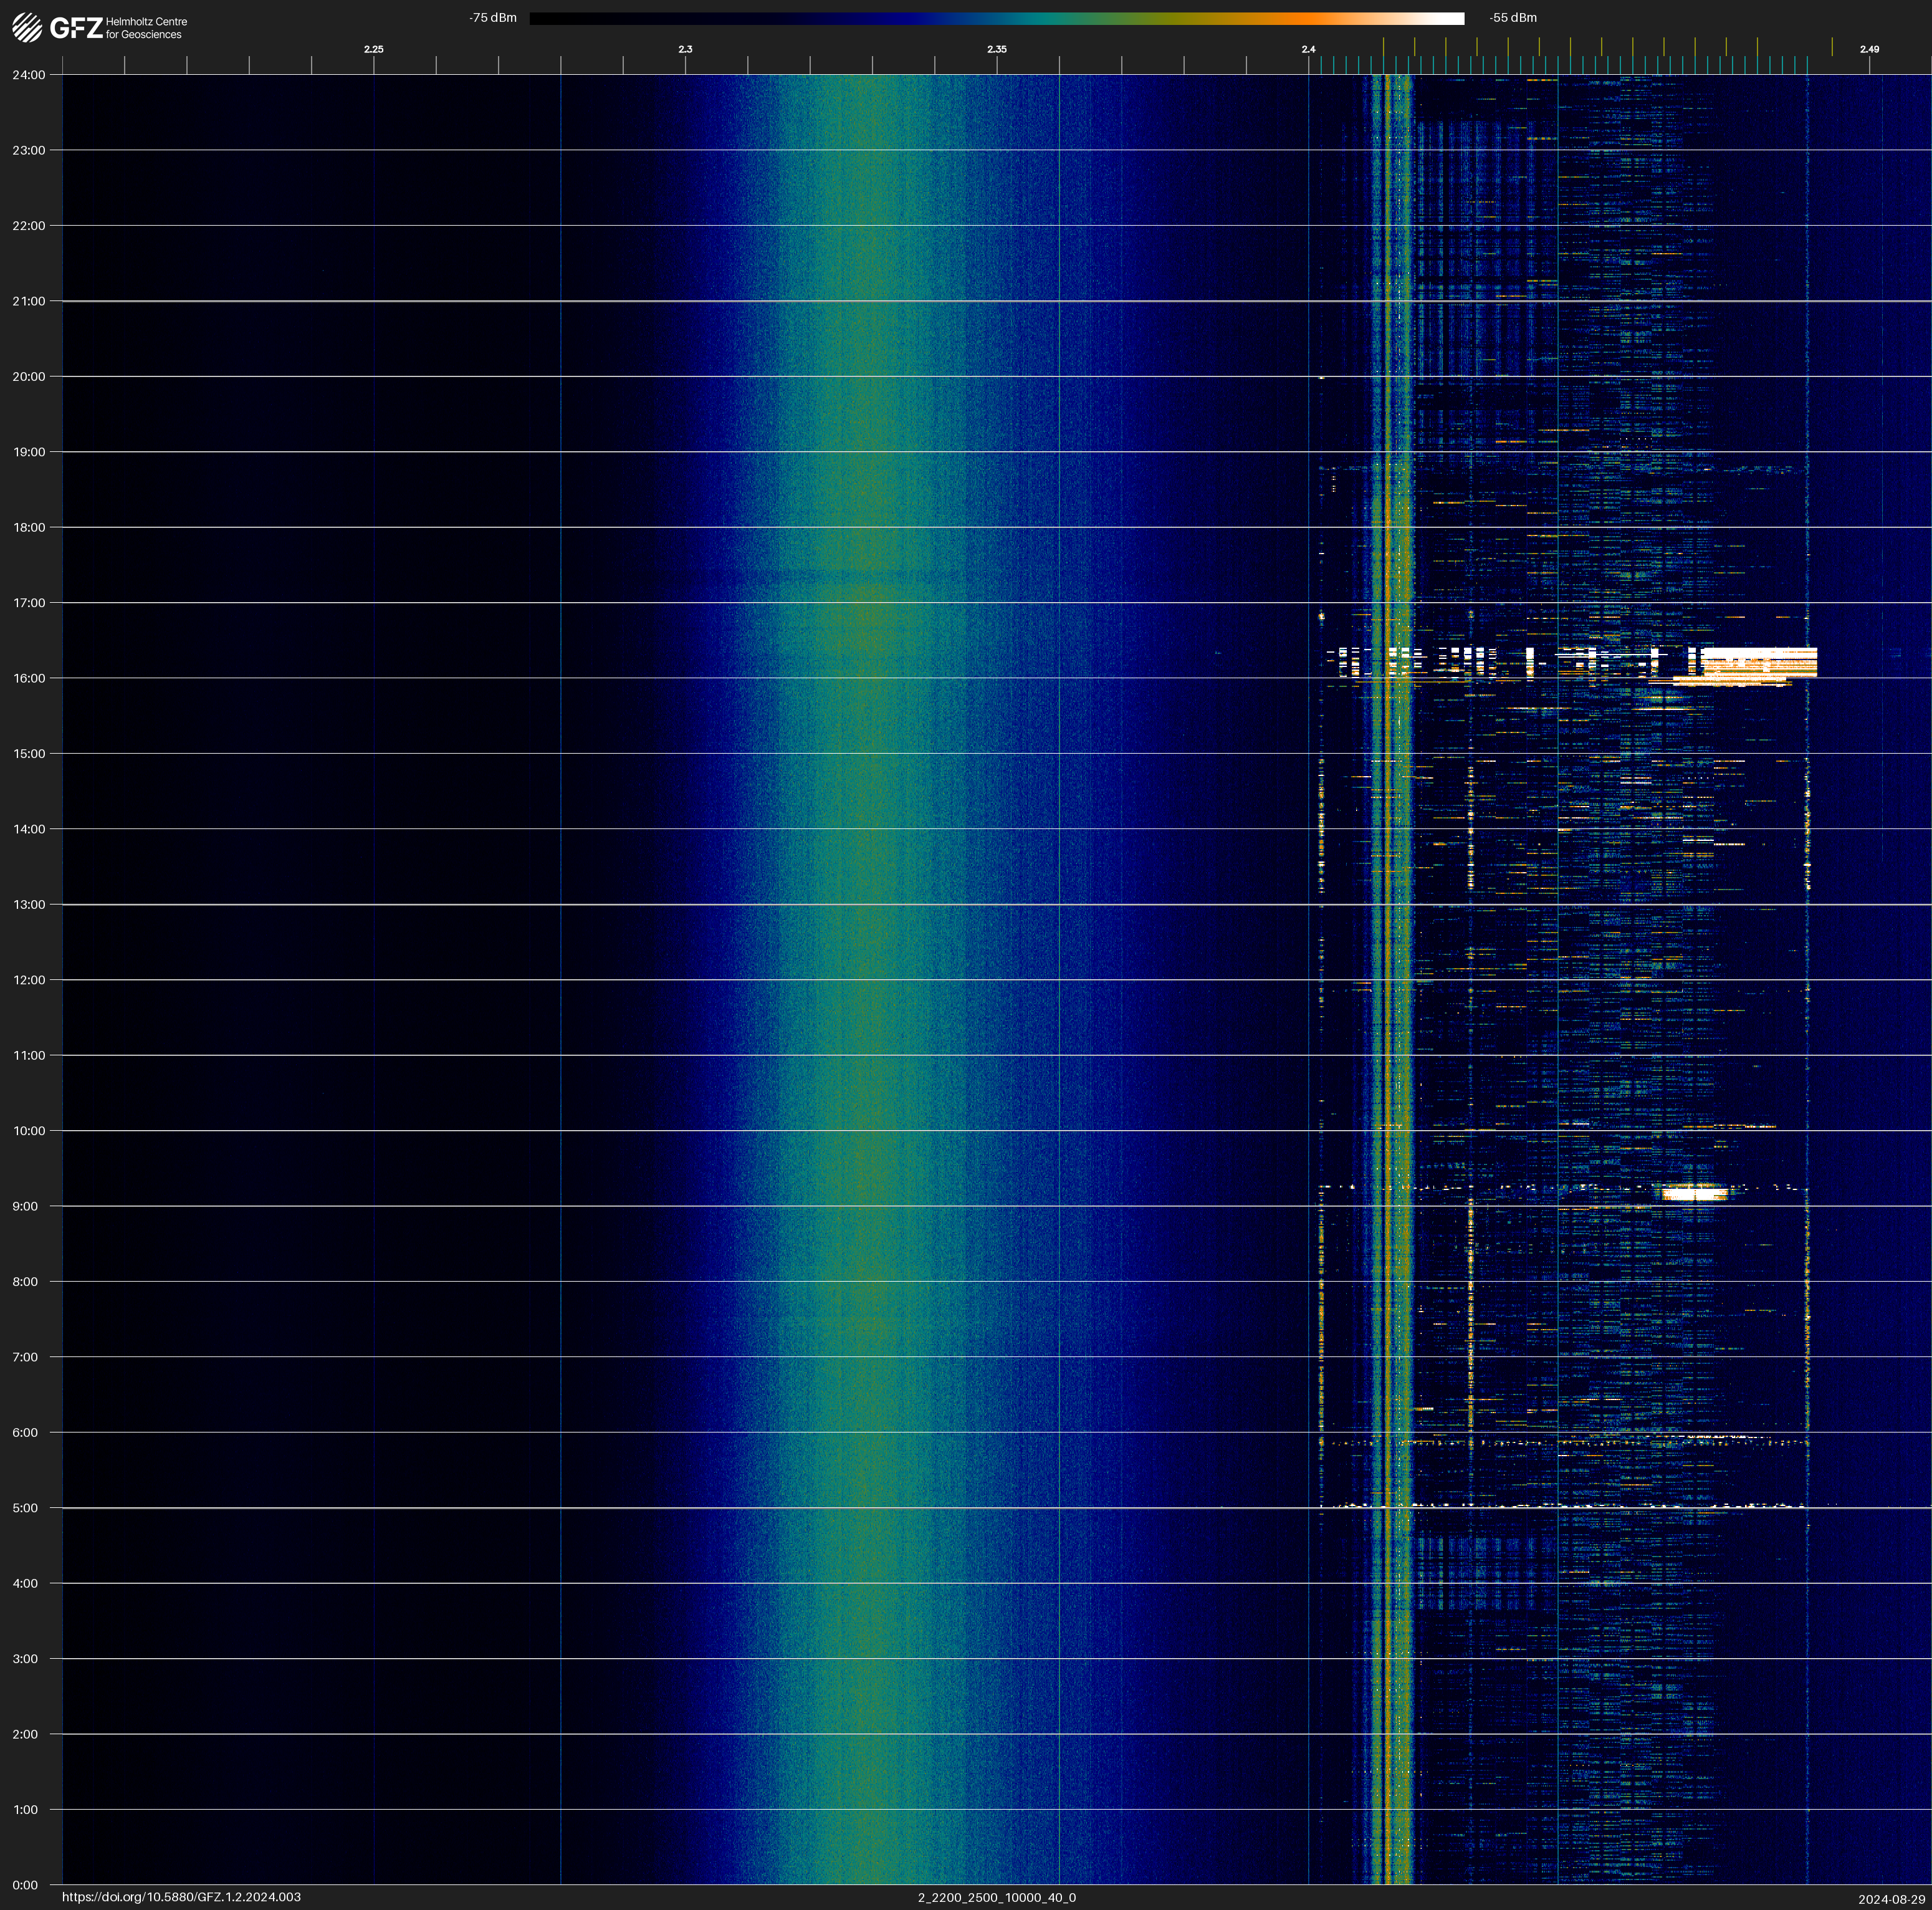Click the 2024-08-29 date label

1891,1899
